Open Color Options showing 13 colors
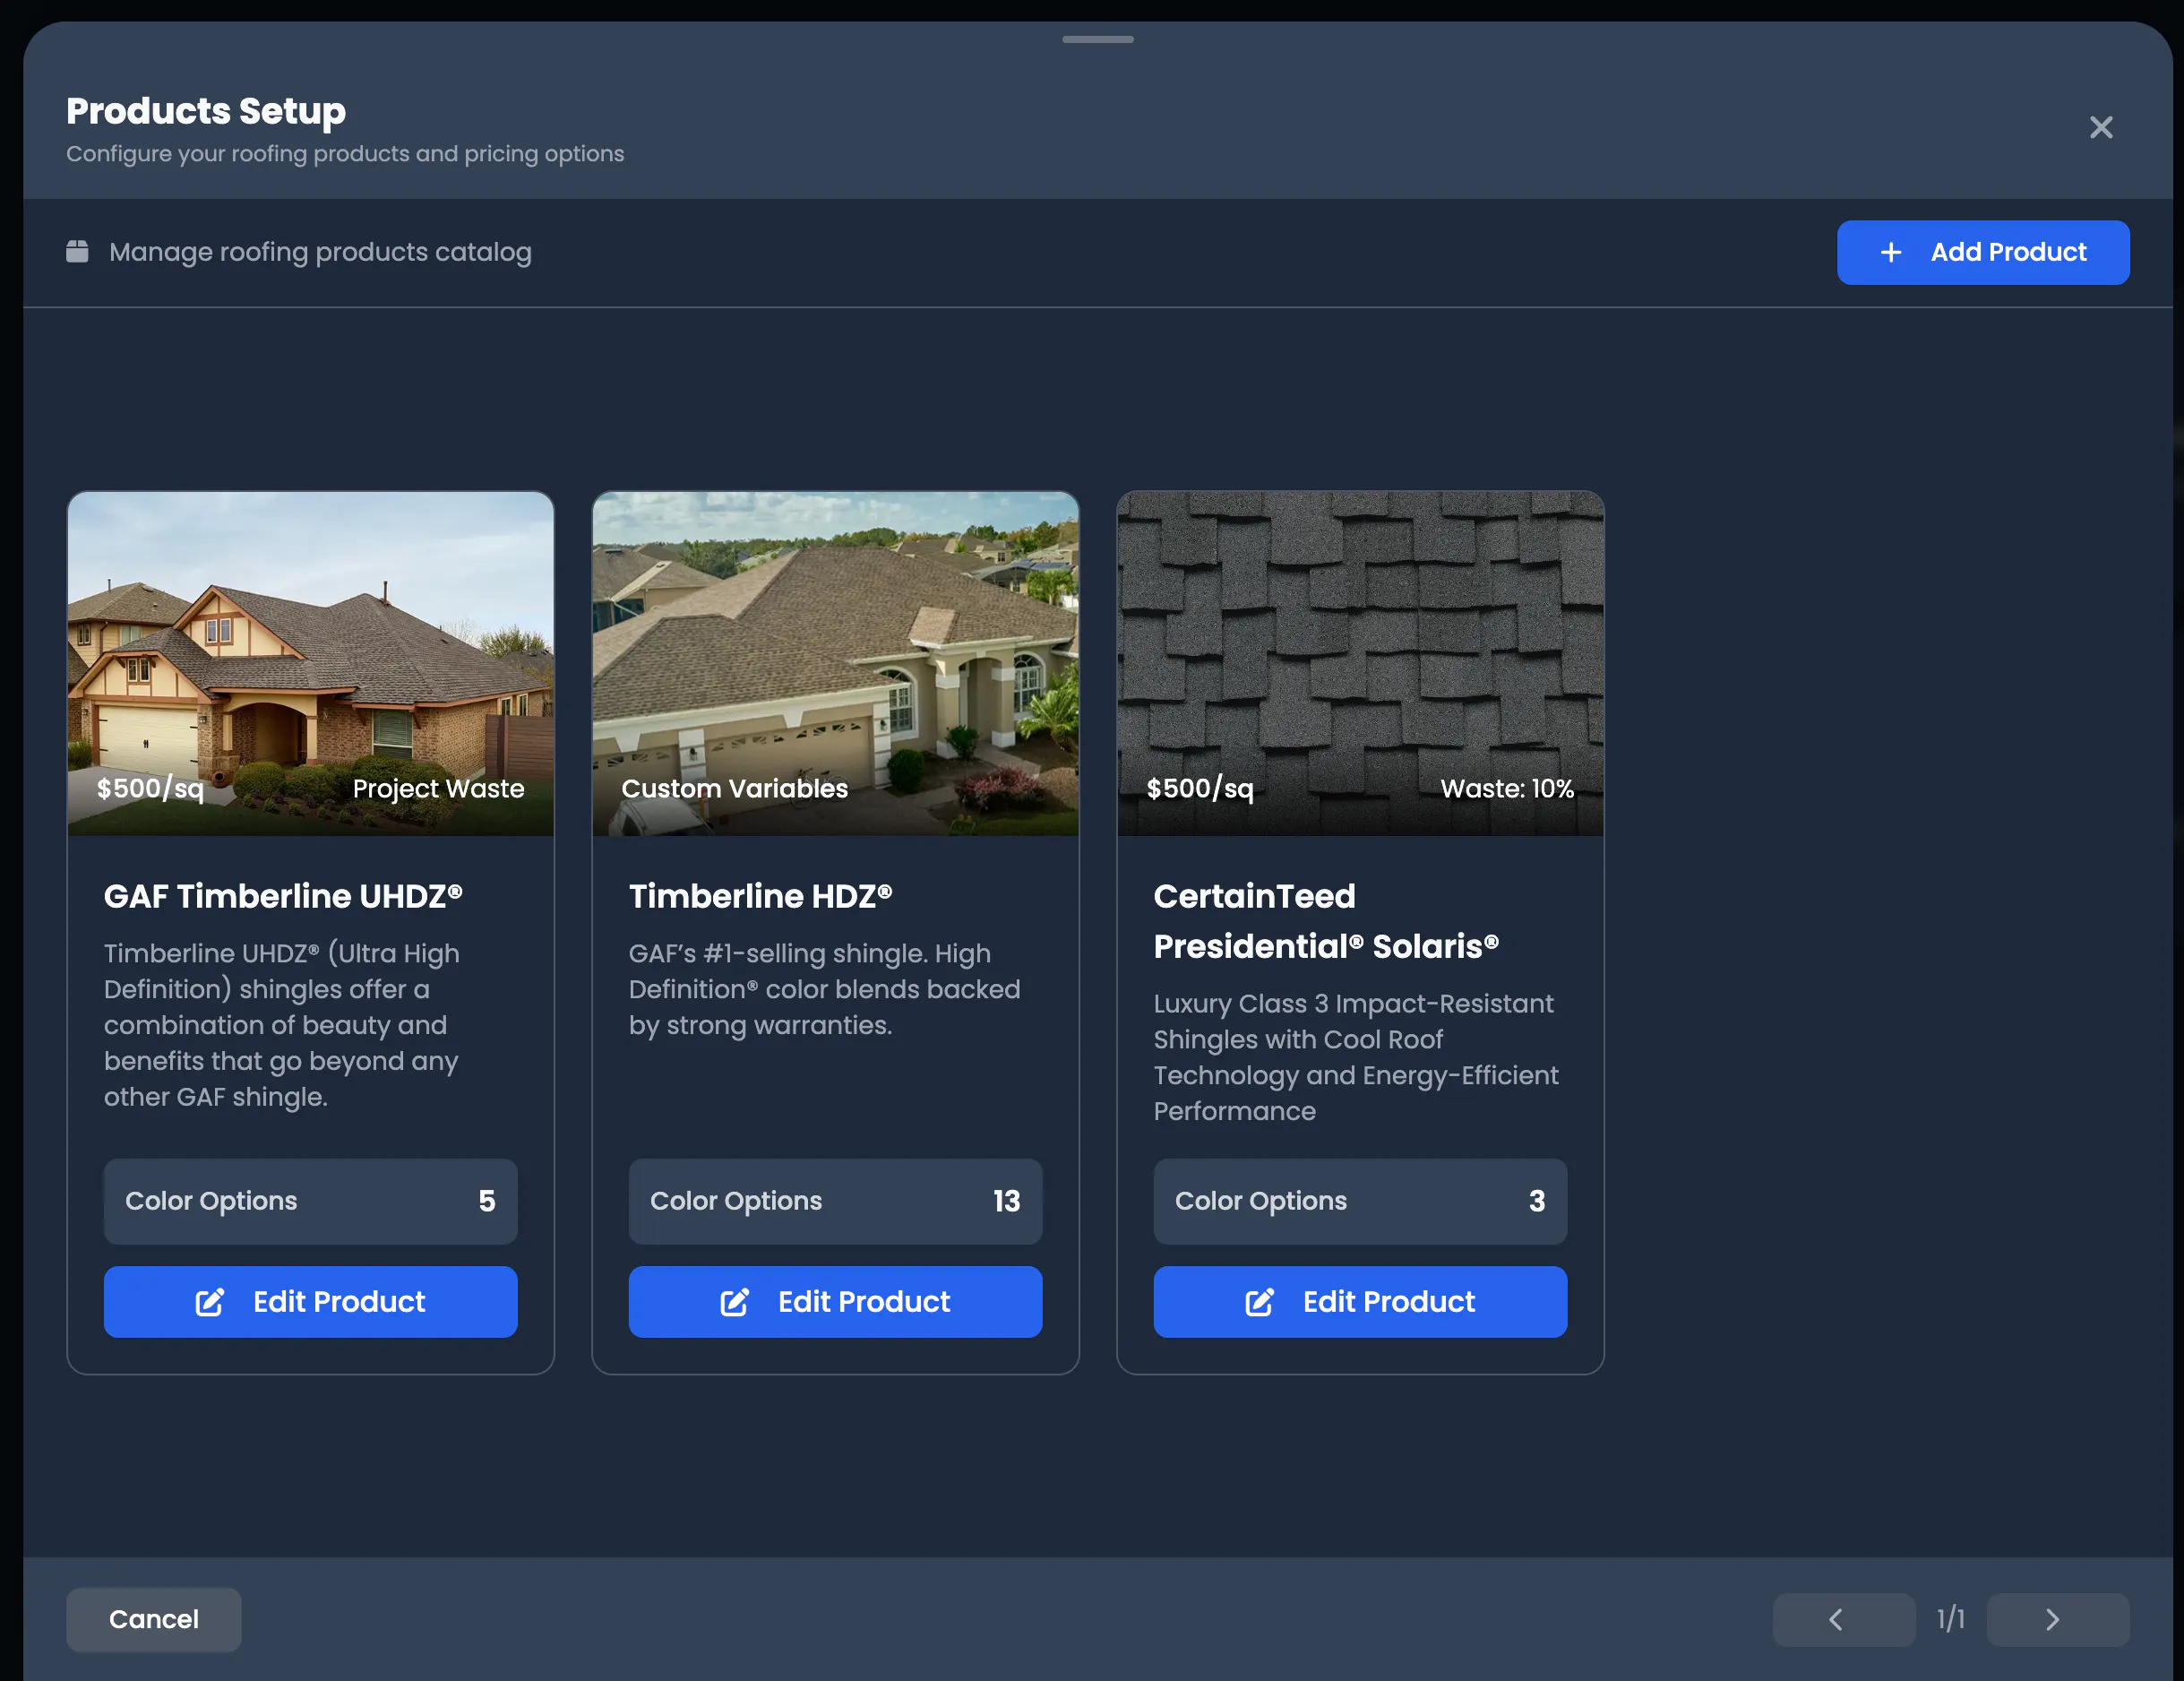Screen dimensions: 2184x1681 click(x=835, y=1201)
